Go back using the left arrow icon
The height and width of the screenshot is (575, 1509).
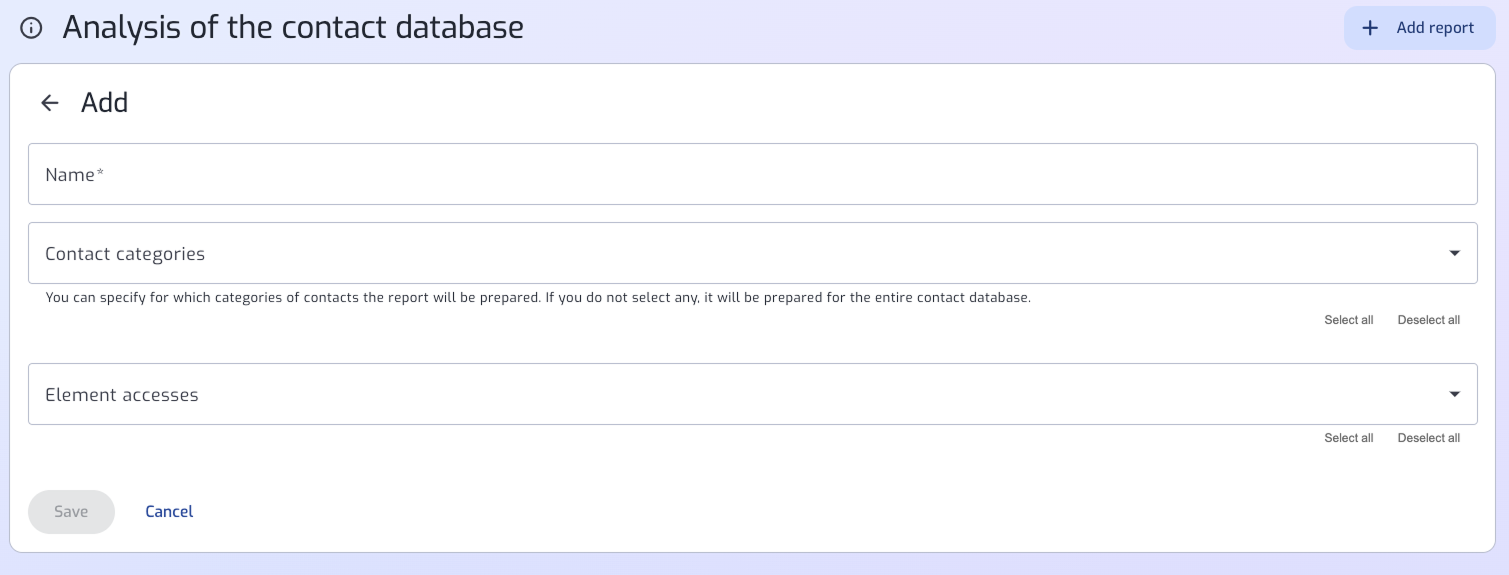49,103
